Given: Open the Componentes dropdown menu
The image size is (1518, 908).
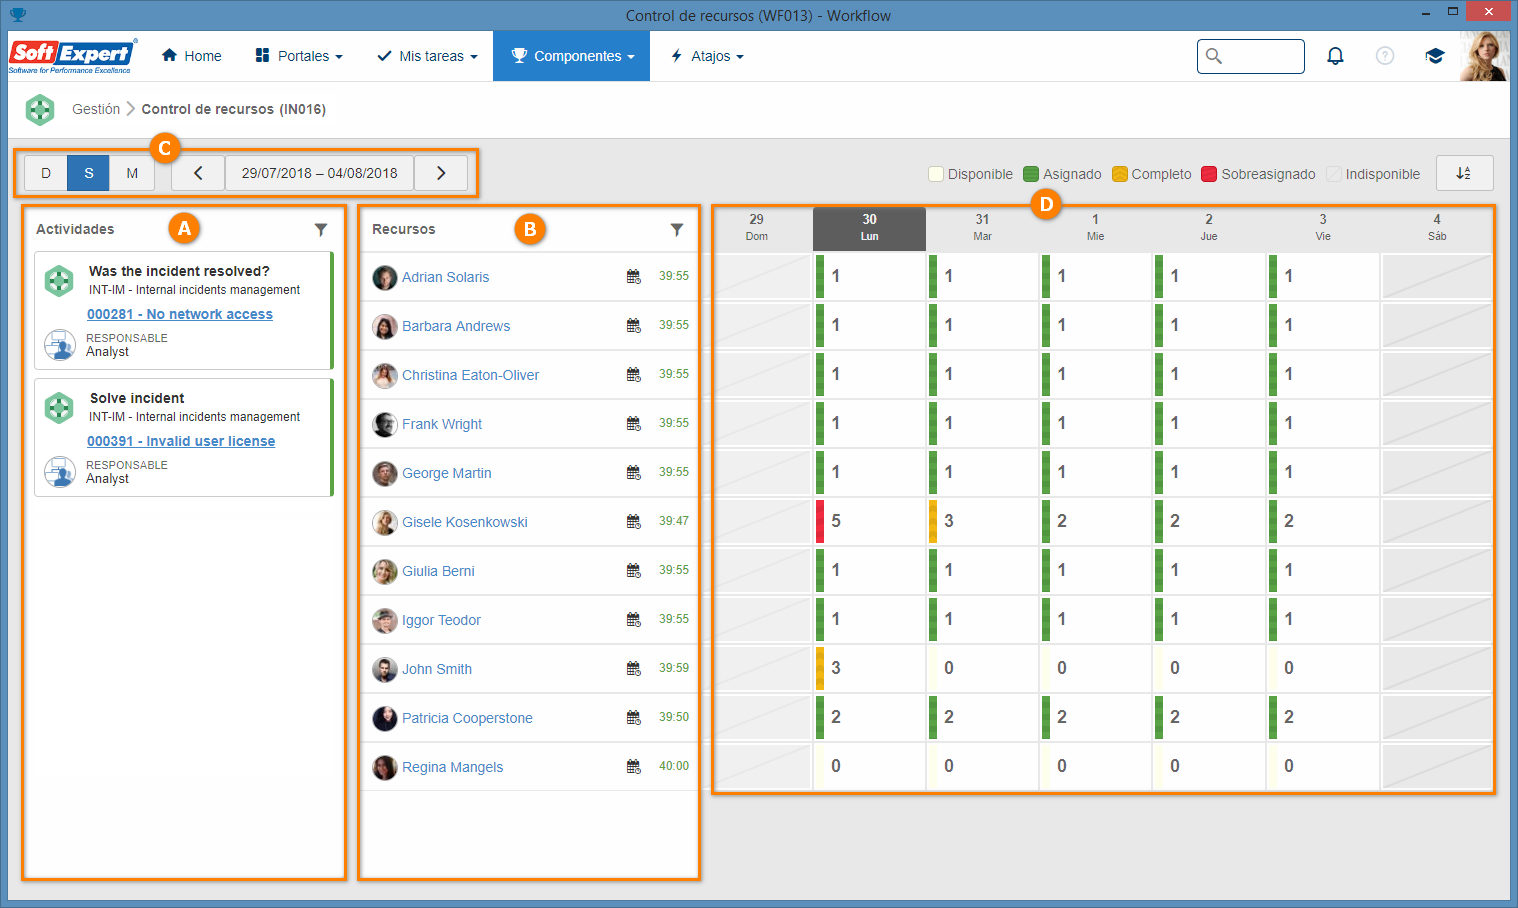Looking at the screenshot, I should tap(572, 56).
